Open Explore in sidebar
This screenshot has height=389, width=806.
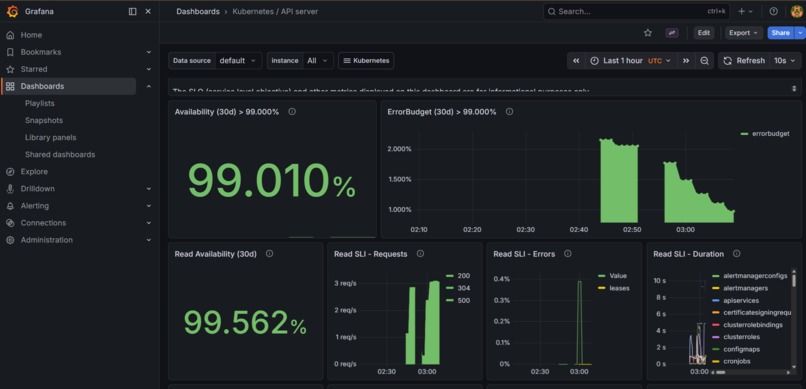point(34,172)
